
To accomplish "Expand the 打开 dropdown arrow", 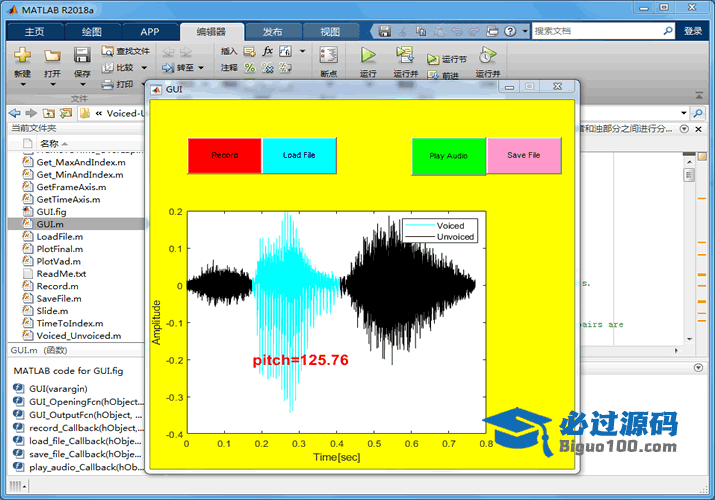I will tap(52, 84).
